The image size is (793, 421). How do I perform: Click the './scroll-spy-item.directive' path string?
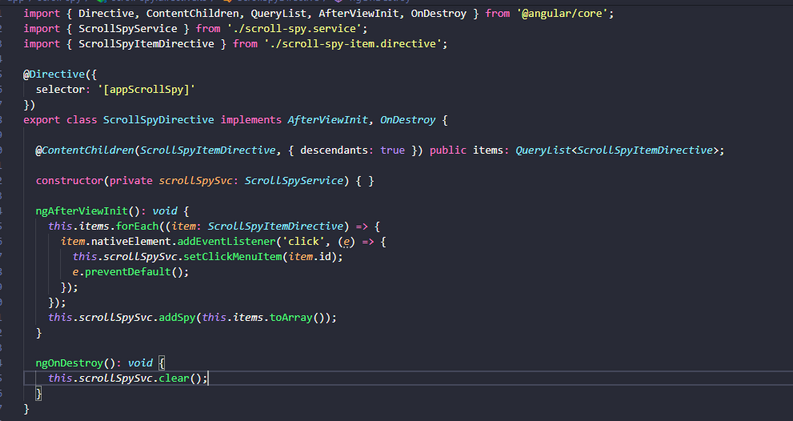point(353,44)
